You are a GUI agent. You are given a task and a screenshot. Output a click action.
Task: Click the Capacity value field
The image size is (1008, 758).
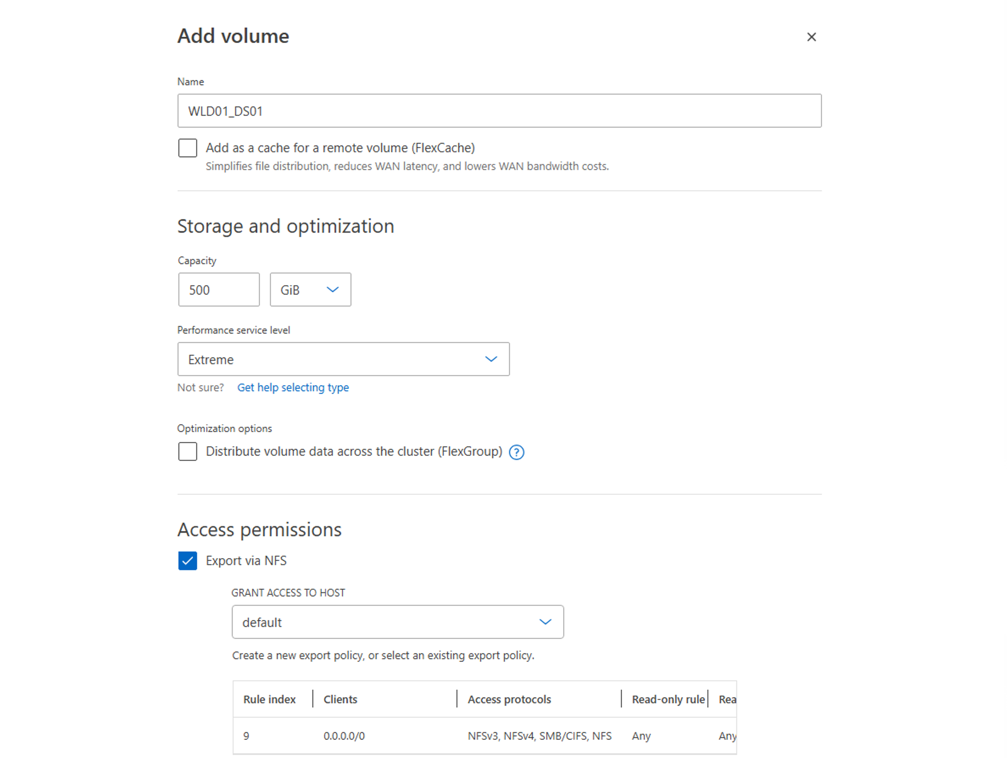point(218,290)
